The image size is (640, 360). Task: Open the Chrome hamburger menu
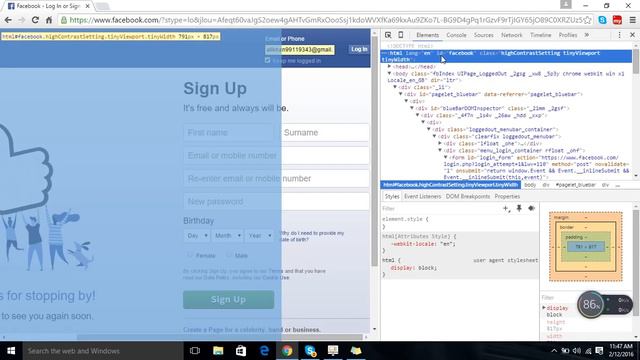(x=632, y=20)
